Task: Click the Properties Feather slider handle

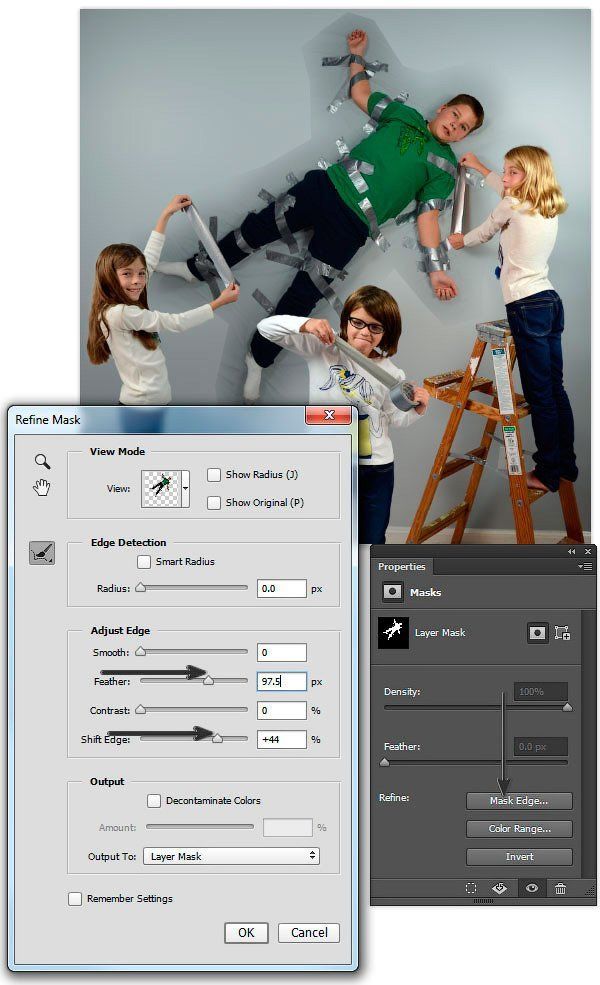Action: [385, 763]
